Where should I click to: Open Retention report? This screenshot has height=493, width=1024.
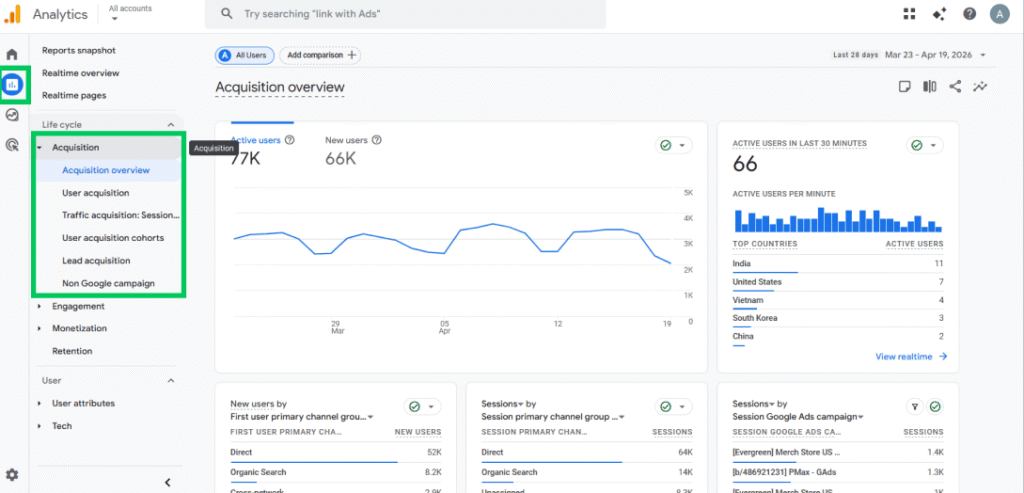coord(72,351)
